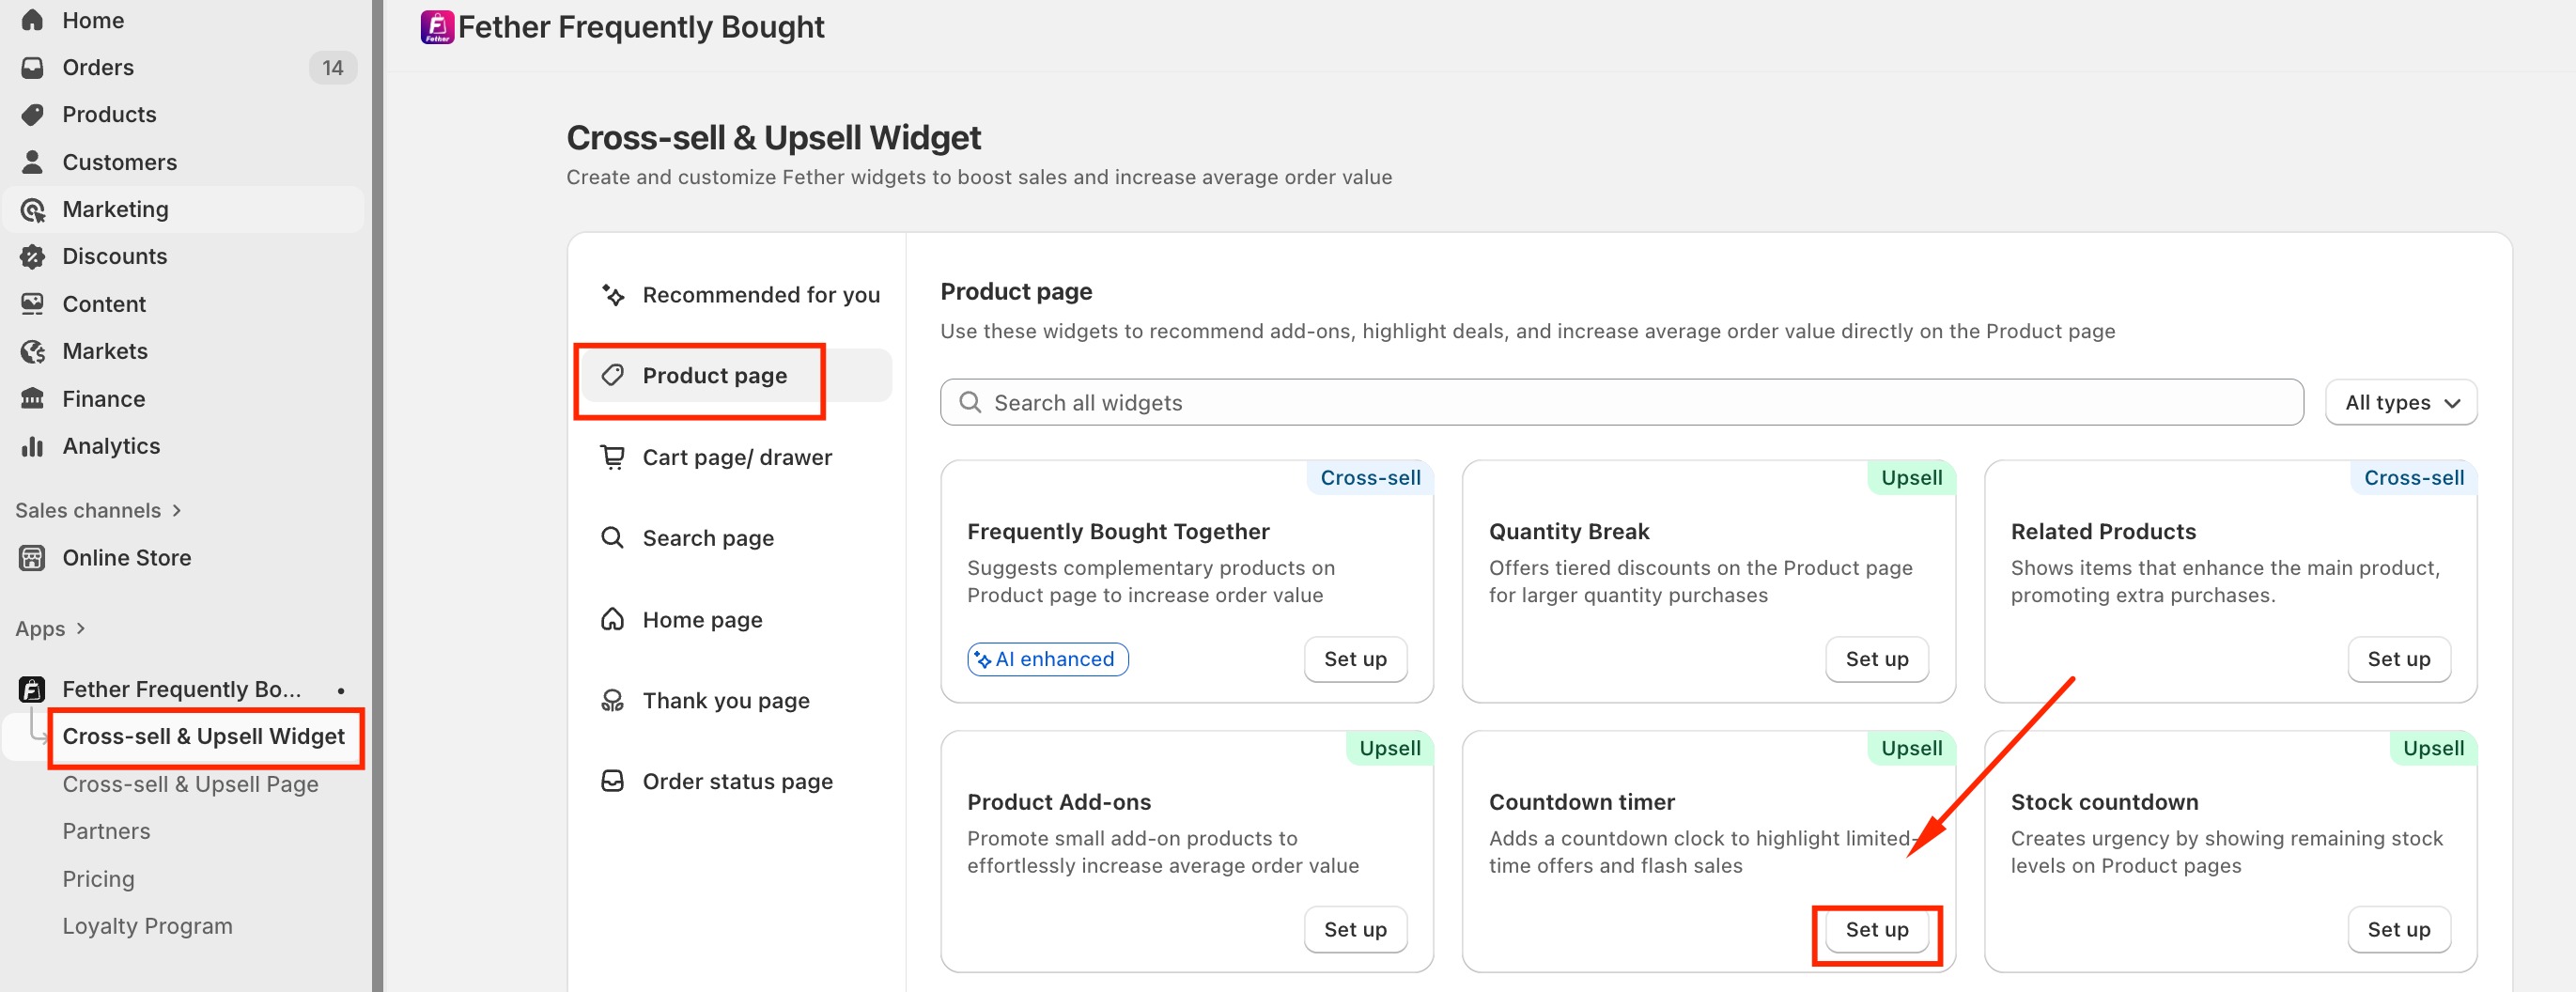Viewport: 2576px width, 992px height.
Task: Click the Orders count badge 14
Action: coord(333,67)
